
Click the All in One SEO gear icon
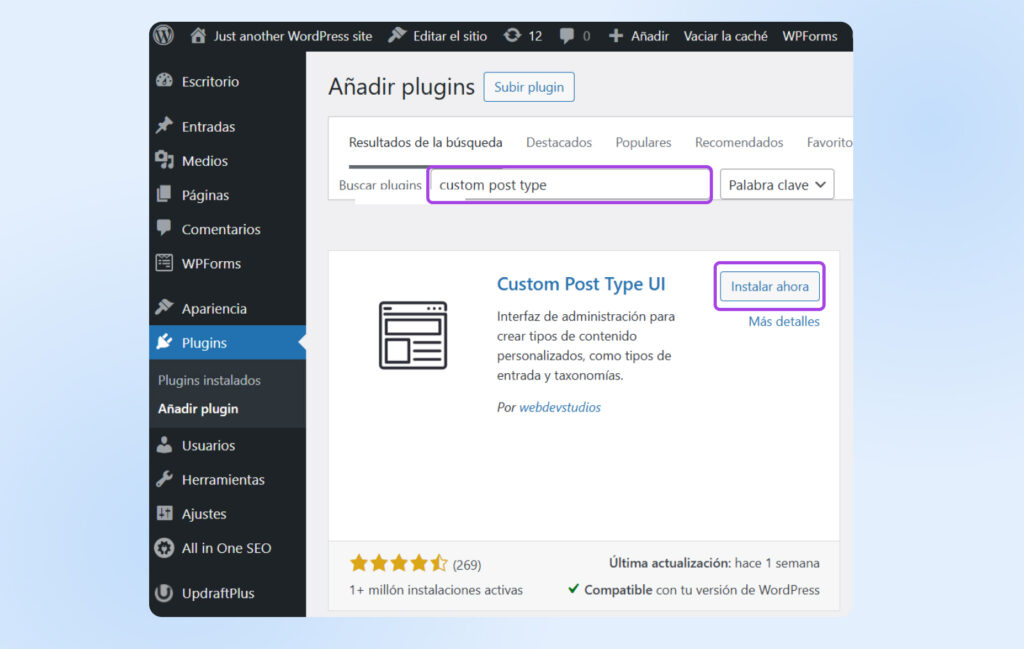(x=165, y=548)
